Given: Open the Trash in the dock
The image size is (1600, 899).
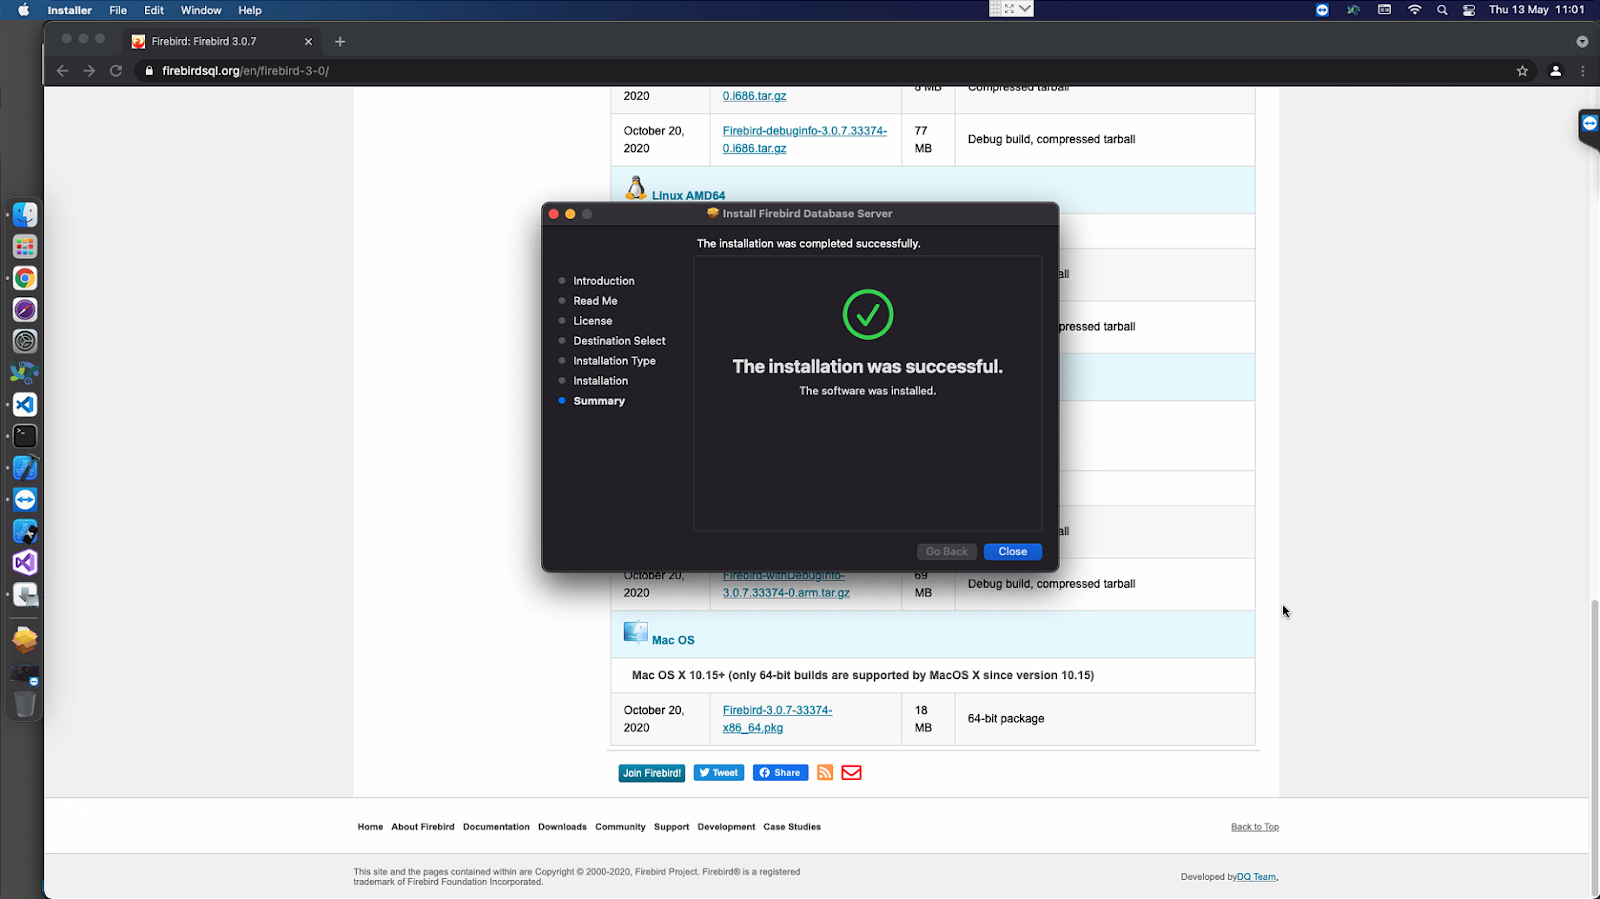Looking at the screenshot, I should pyautogui.click(x=25, y=704).
